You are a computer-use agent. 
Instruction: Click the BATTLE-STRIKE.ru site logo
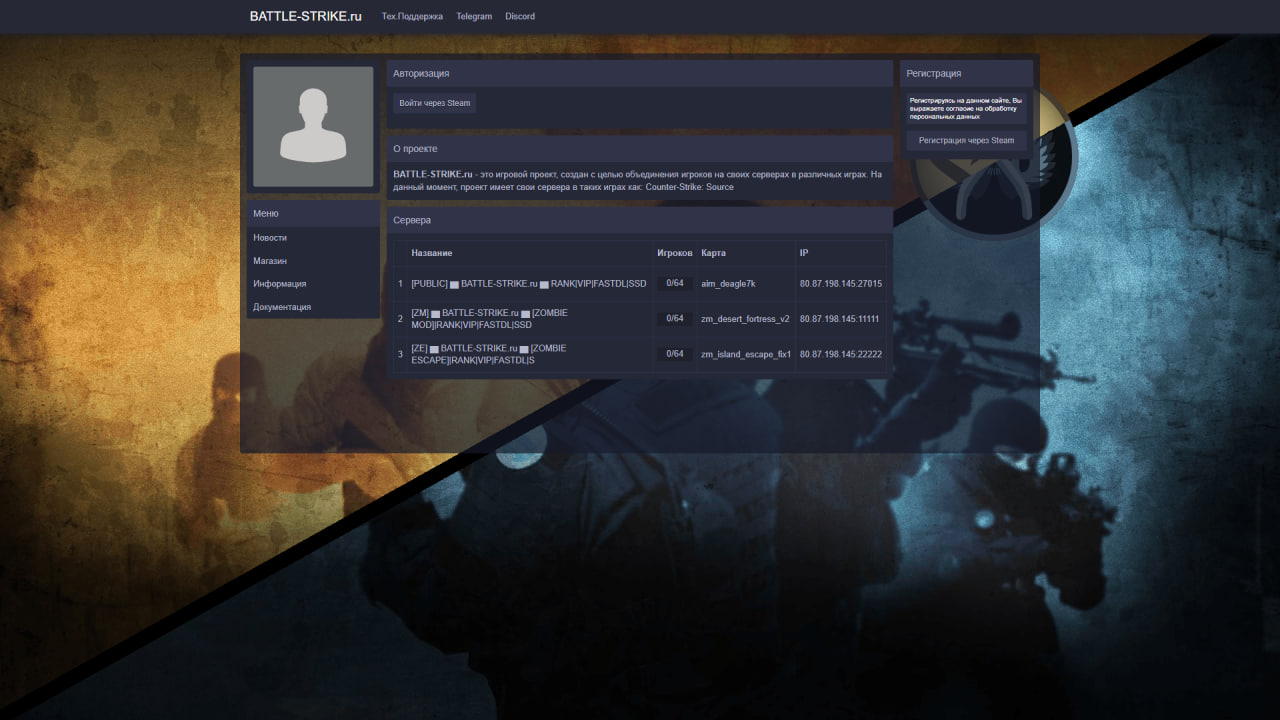point(305,16)
